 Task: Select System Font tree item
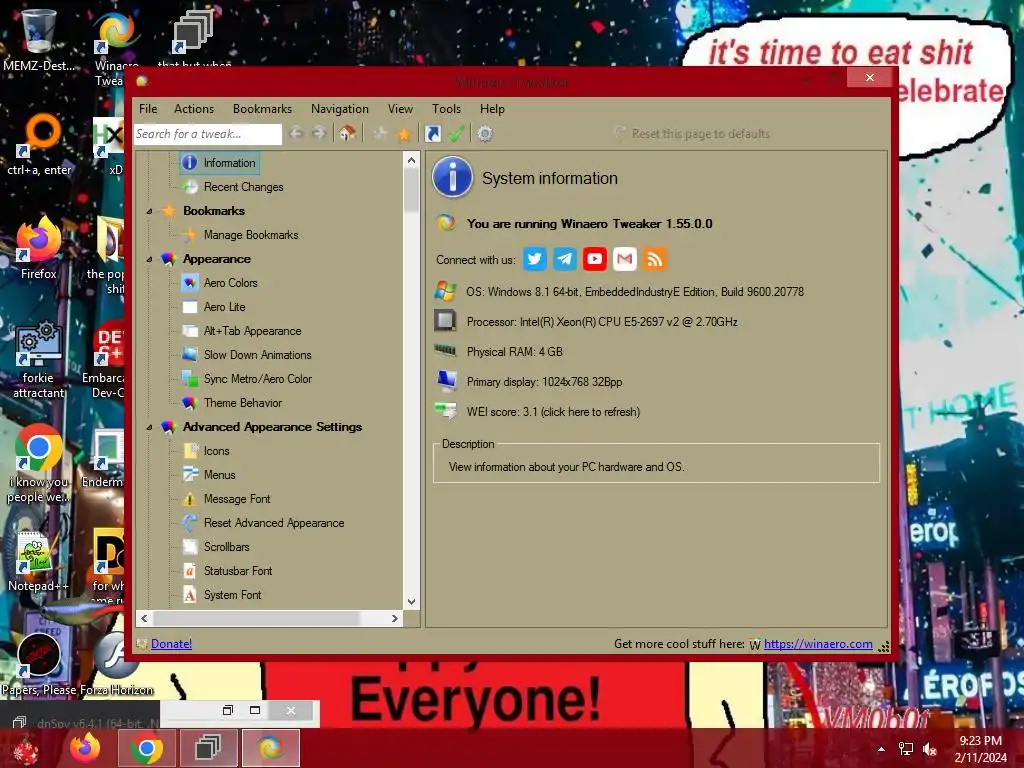point(232,595)
